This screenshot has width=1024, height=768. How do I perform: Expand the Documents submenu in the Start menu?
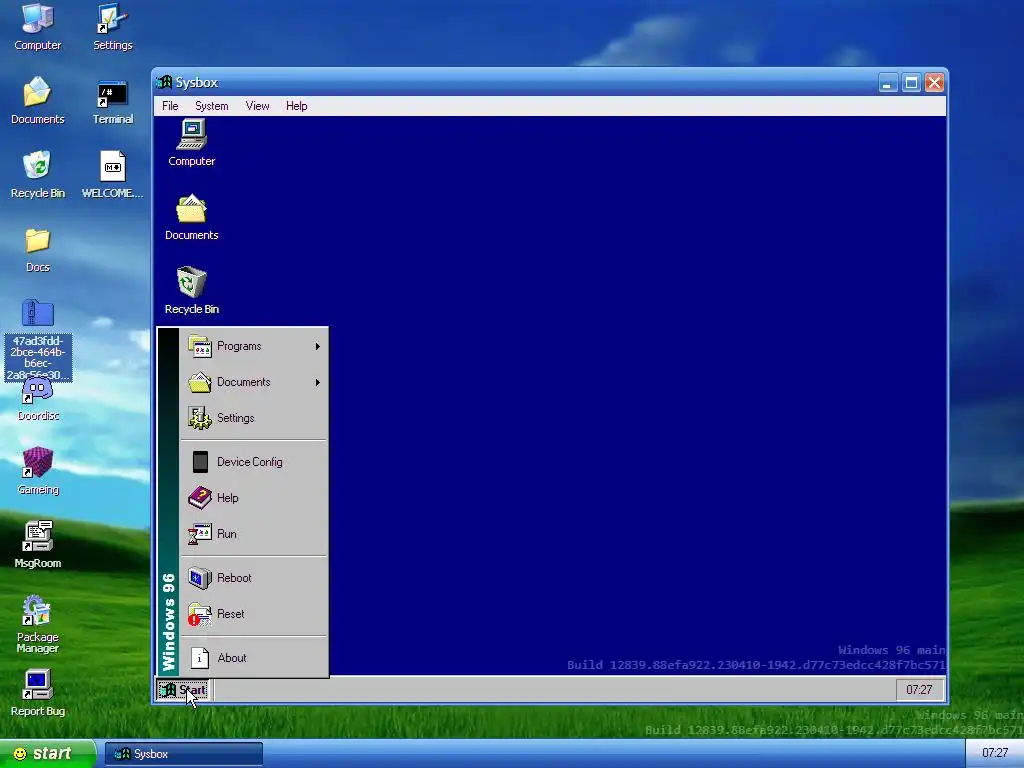click(x=254, y=382)
